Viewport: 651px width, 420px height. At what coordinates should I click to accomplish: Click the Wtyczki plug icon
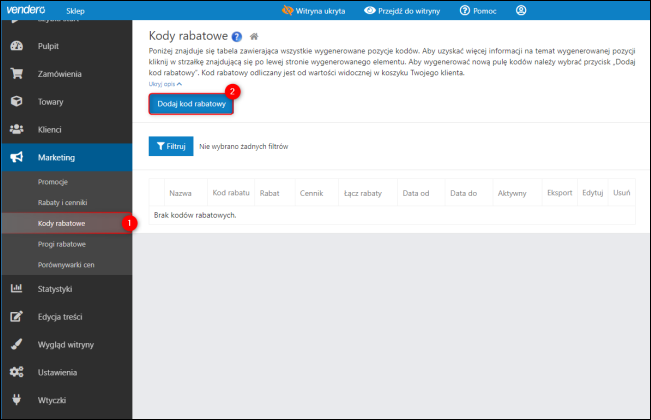tap(17, 400)
